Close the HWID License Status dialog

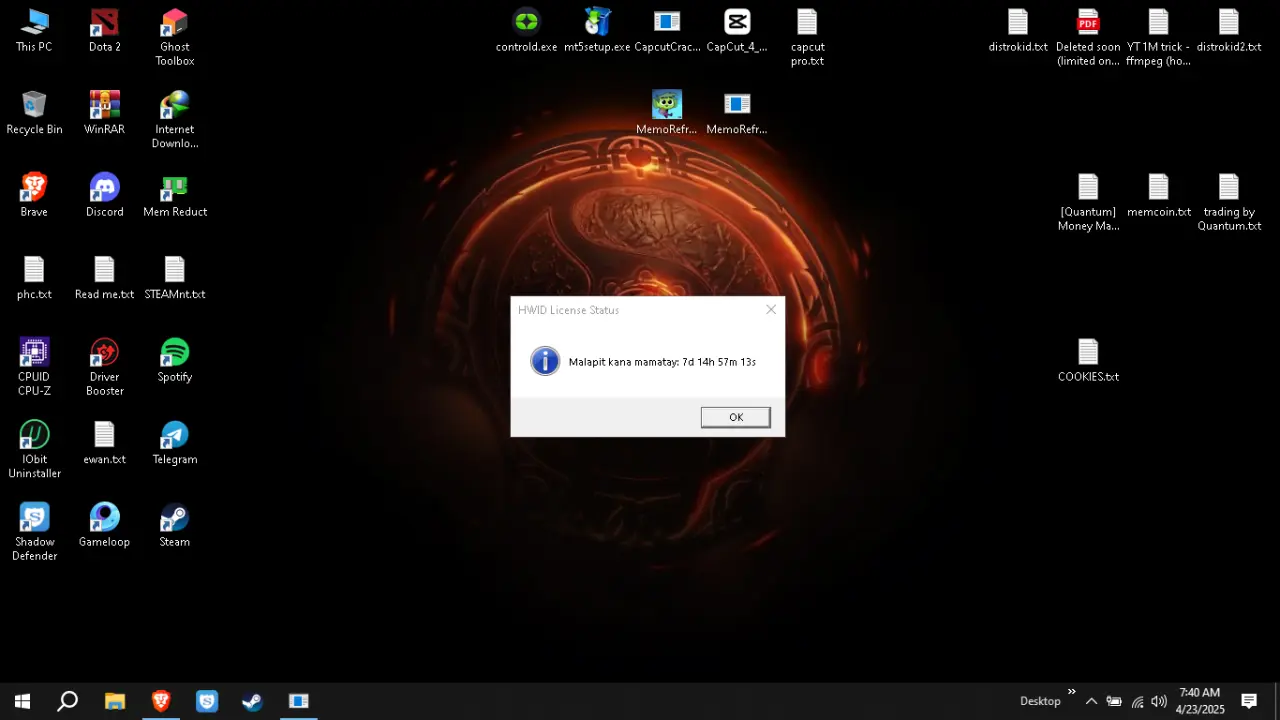(x=770, y=310)
